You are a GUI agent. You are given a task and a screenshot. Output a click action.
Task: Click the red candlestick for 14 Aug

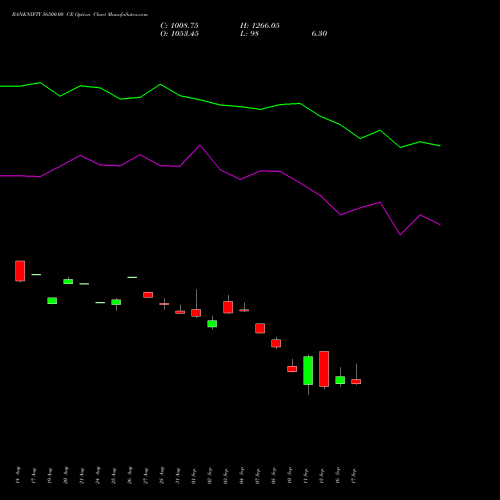click(x=20, y=271)
